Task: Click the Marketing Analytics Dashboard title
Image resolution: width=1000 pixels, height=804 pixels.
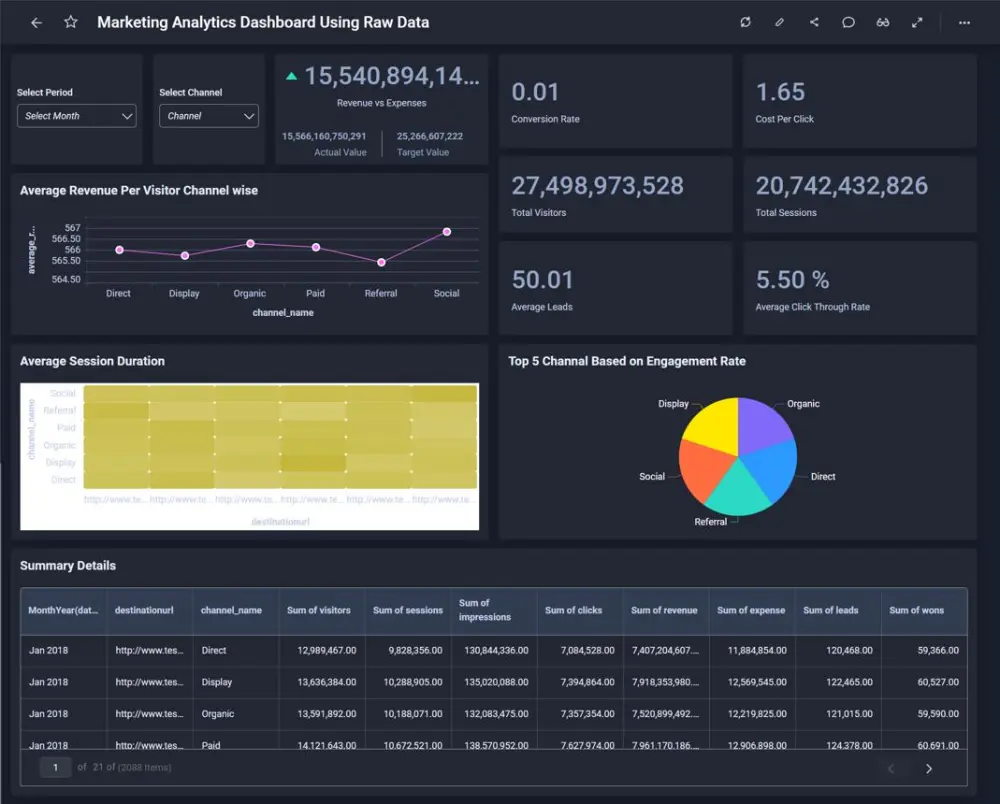Action: coord(263,22)
